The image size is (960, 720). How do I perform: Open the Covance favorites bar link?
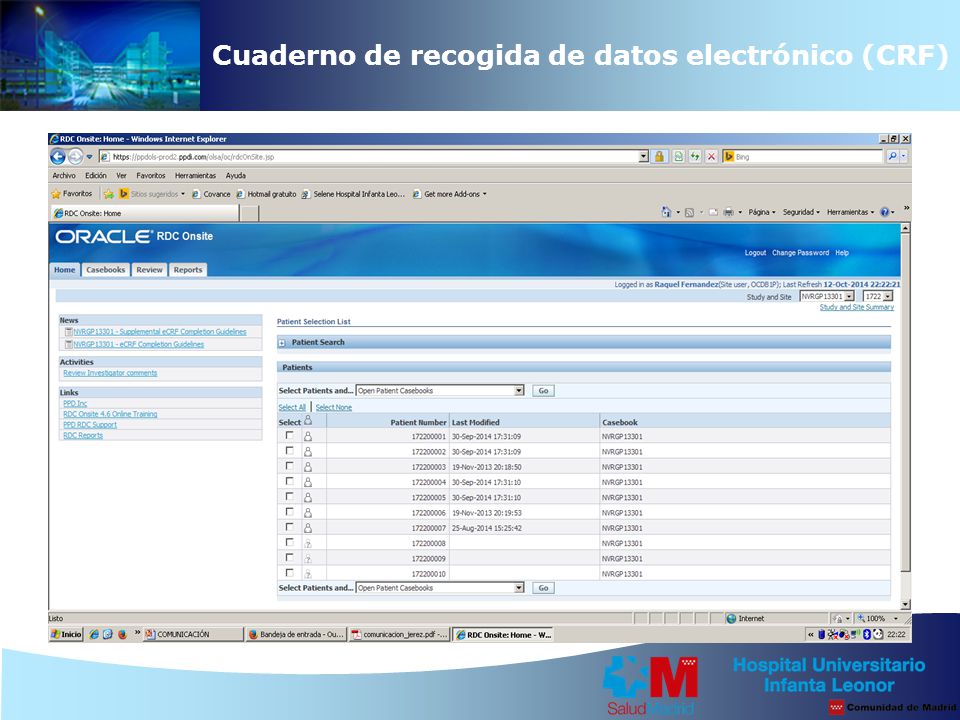pos(211,194)
